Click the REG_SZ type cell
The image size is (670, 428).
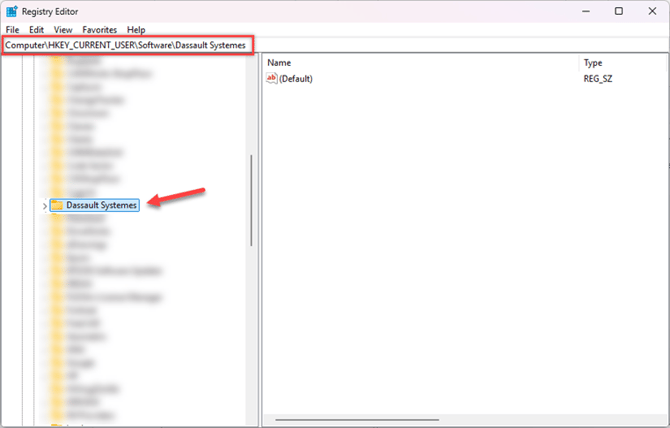[598, 79]
